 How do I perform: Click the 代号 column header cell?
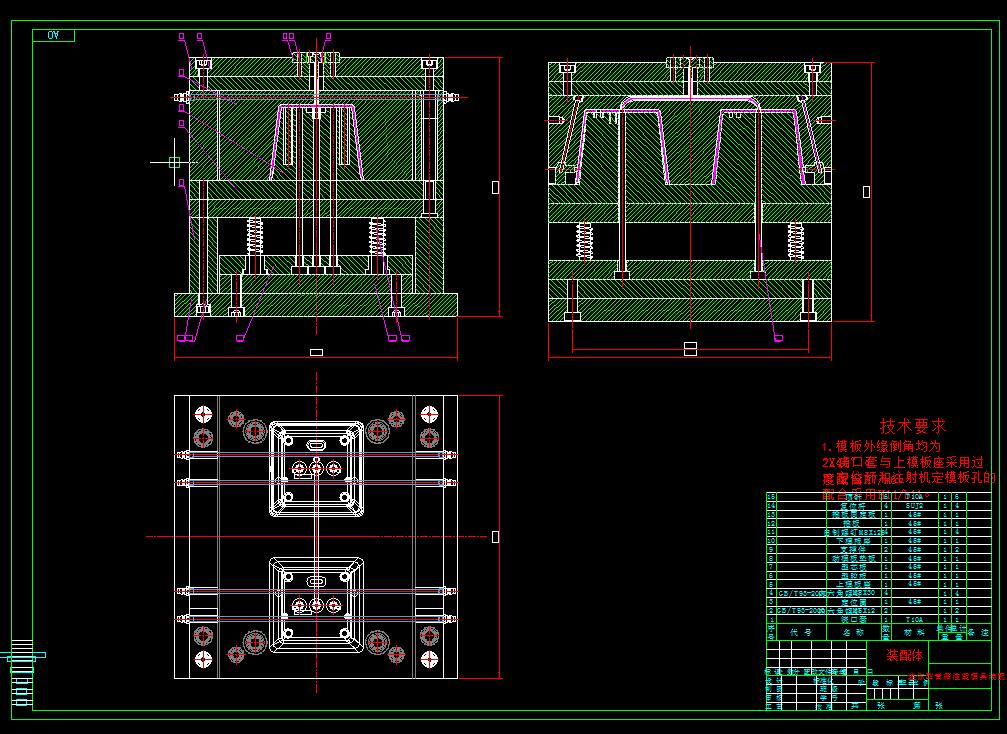[x=801, y=630]
